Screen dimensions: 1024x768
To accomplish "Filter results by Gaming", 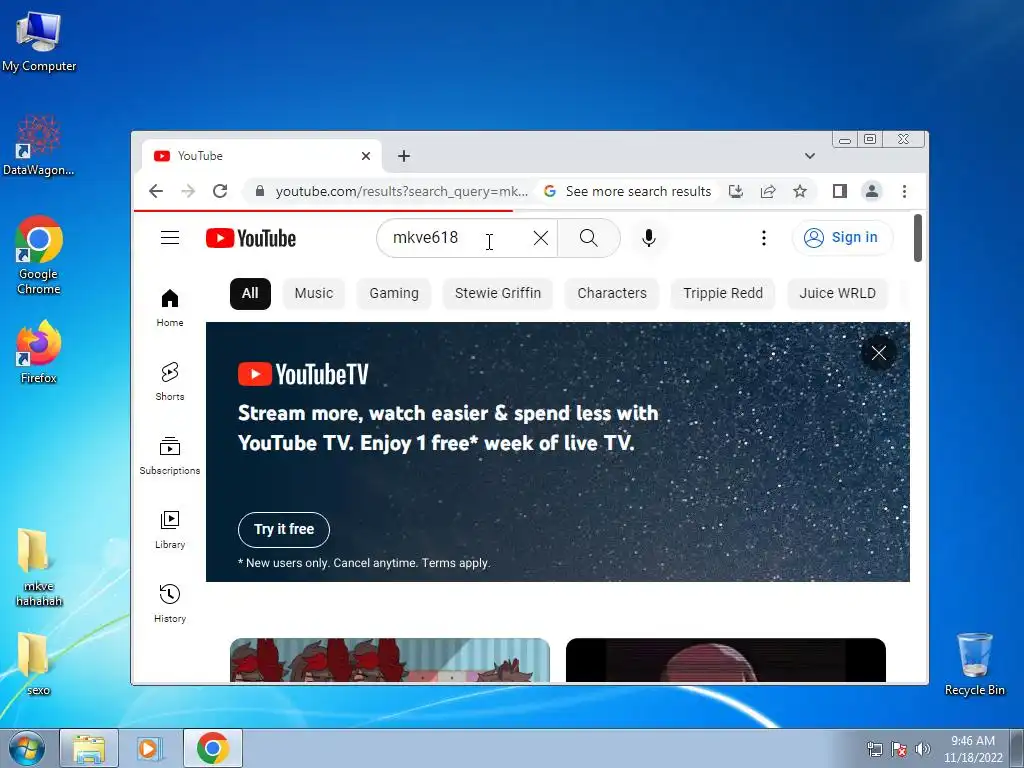I will click(394, 293).
